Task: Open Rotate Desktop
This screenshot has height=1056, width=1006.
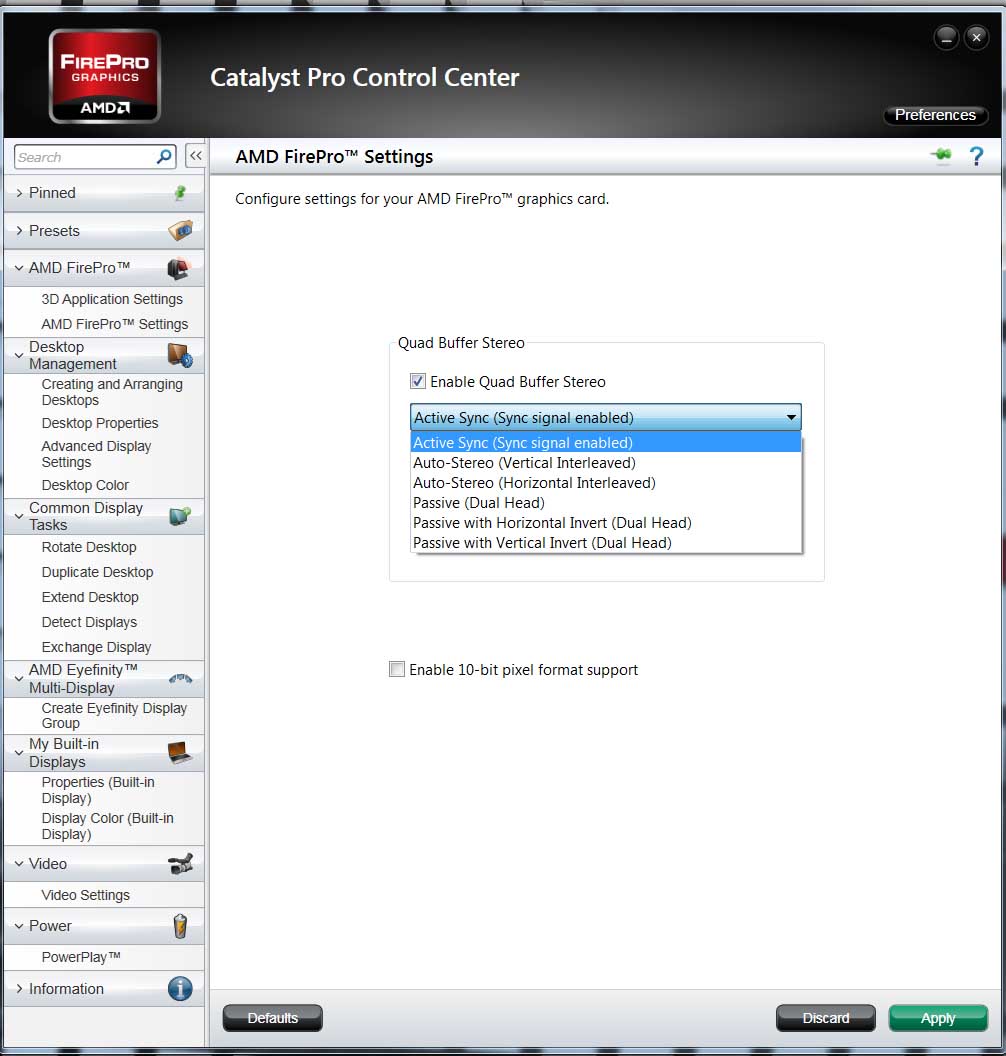Action: (89, 547)
